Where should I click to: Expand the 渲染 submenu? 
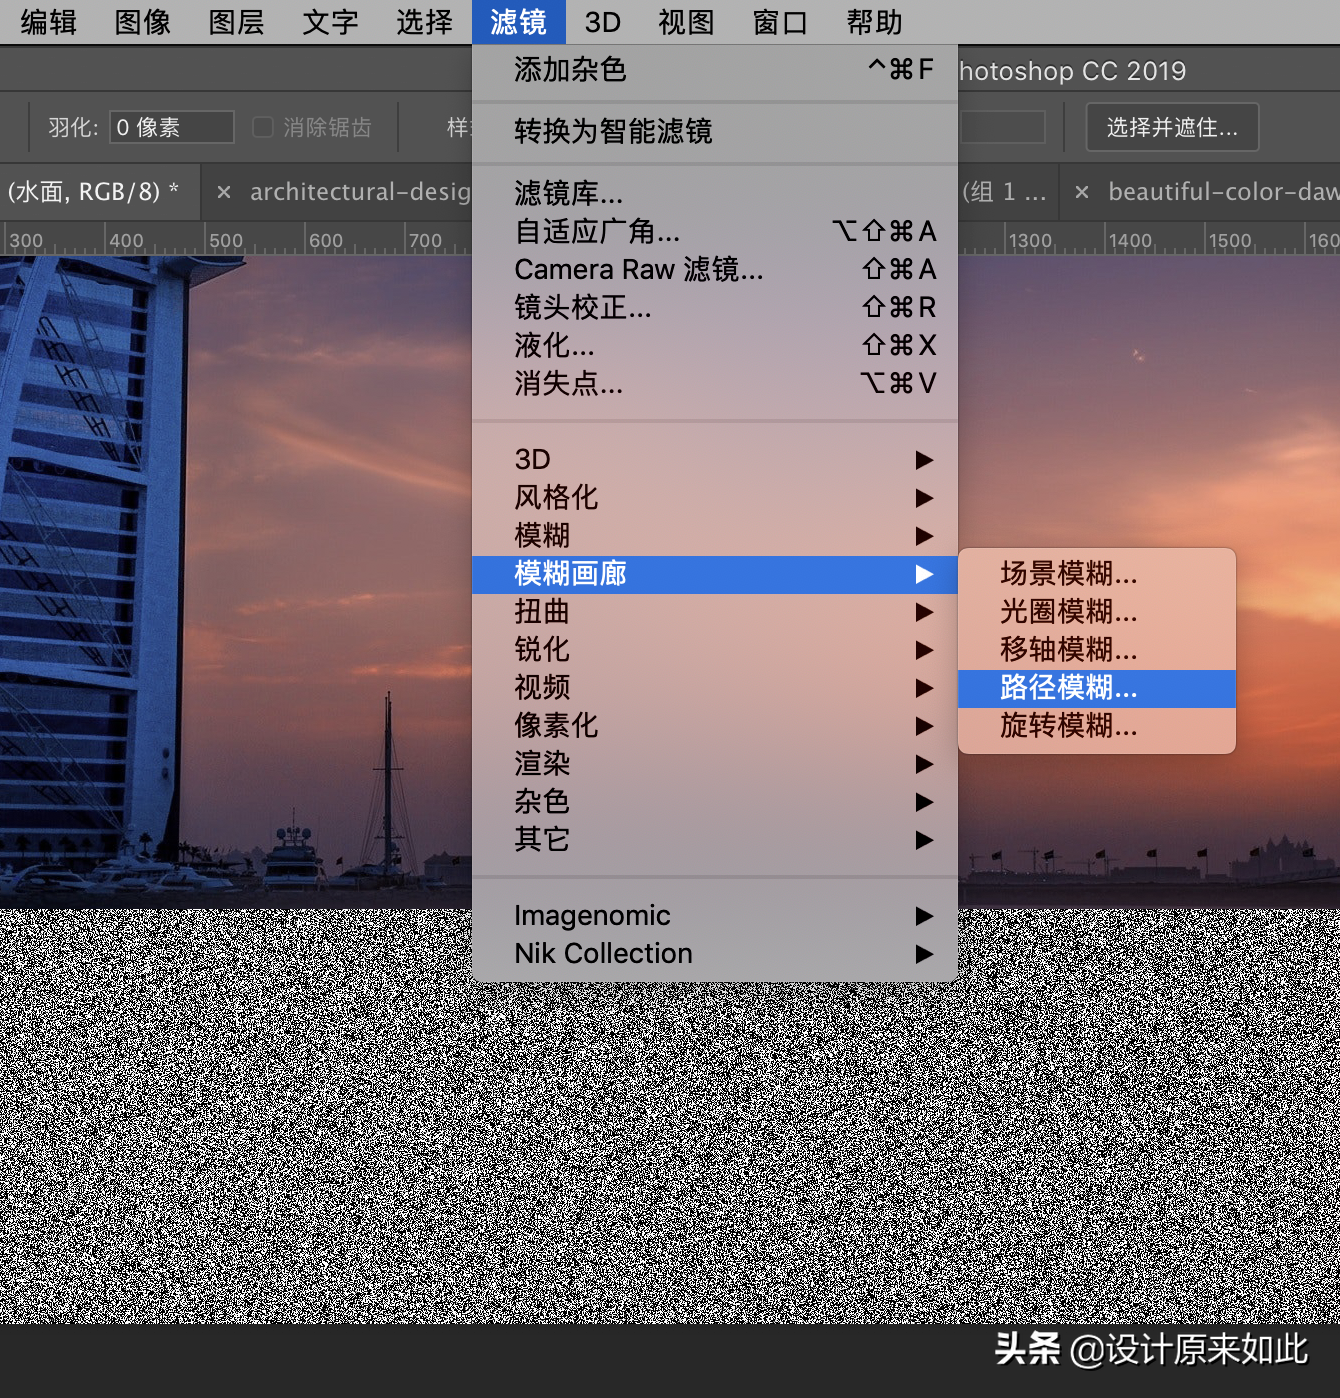pos(715,763)
